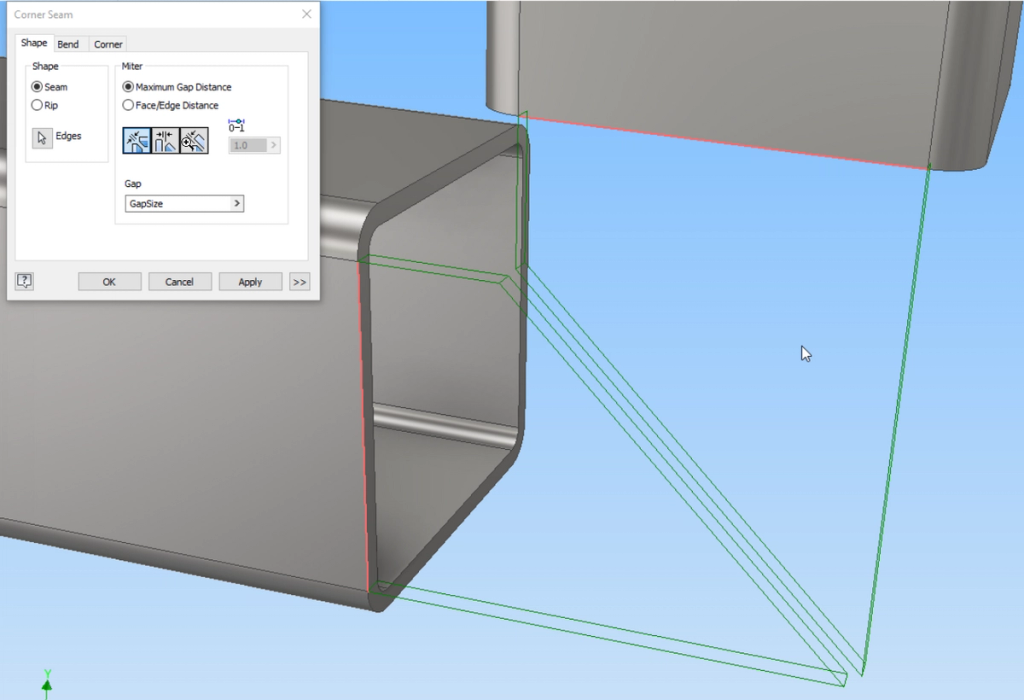Screen dimensions: 1024x700
Task: Apply the corner seam settings
Action: 250,281
